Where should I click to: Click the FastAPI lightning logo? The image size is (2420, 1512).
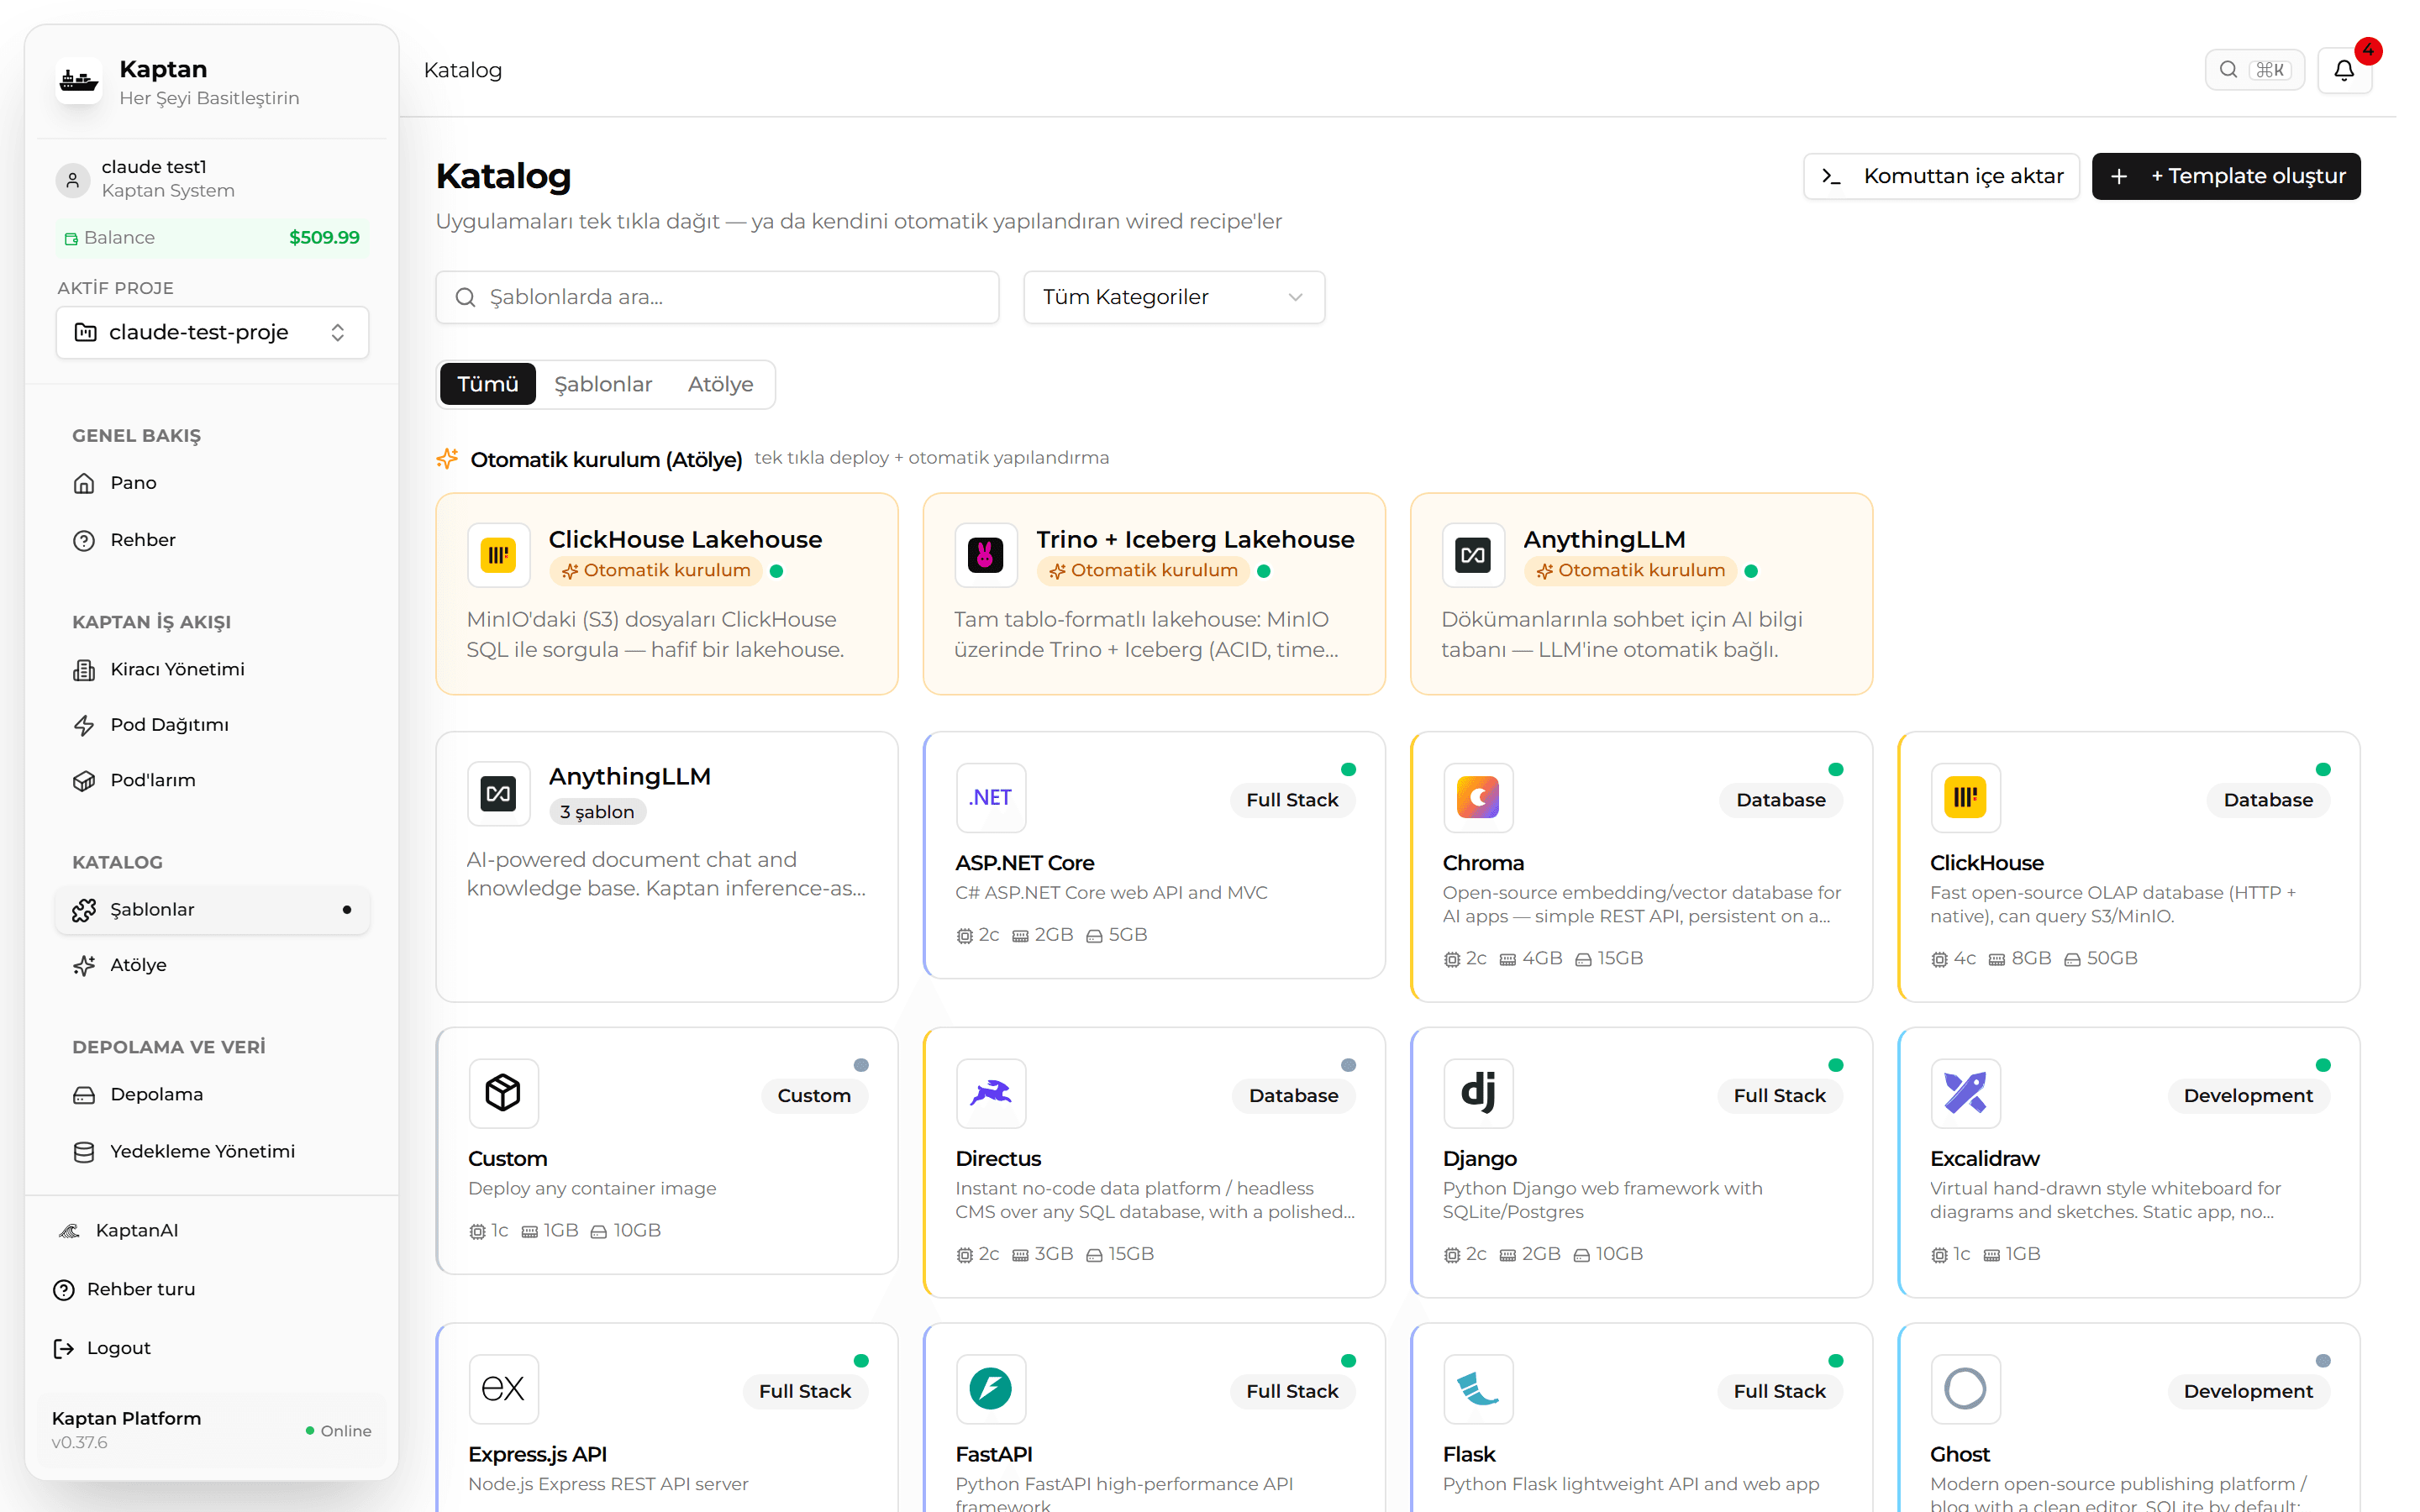click(991, 1388)
